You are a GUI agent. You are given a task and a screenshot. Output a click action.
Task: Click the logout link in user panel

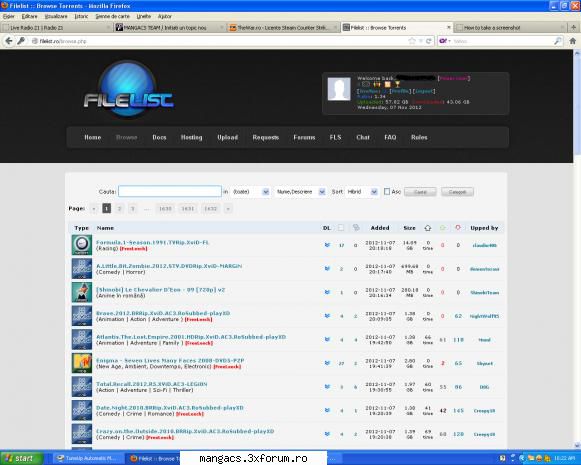(424, 91)
